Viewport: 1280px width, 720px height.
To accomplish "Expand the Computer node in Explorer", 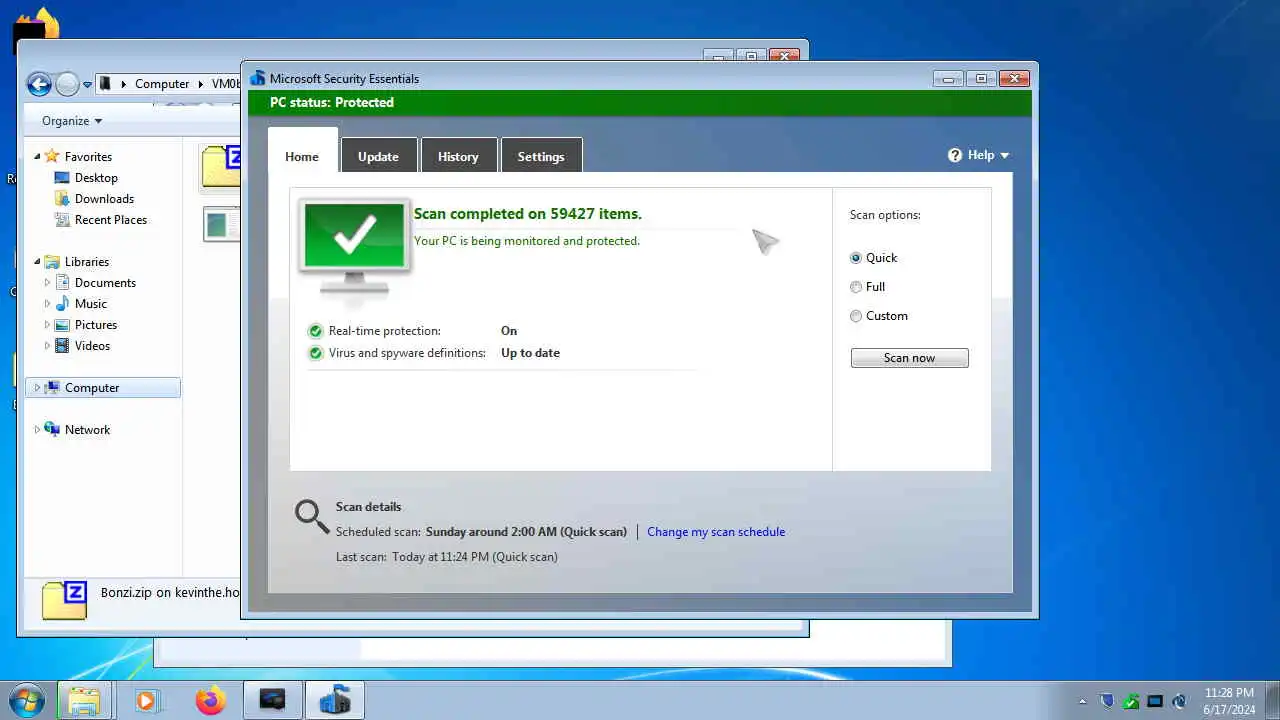I will pos(38,388).
